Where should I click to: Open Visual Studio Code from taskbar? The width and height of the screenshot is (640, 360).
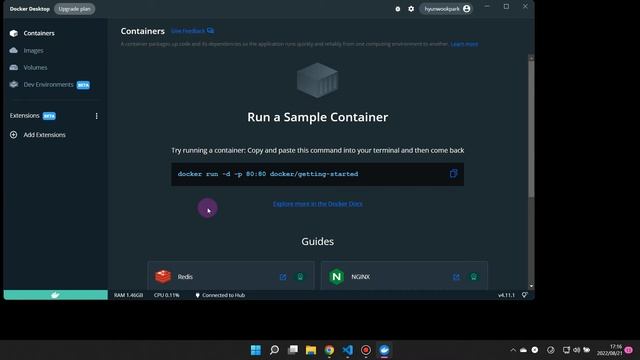pyautogui.click(x=348, y=350)
